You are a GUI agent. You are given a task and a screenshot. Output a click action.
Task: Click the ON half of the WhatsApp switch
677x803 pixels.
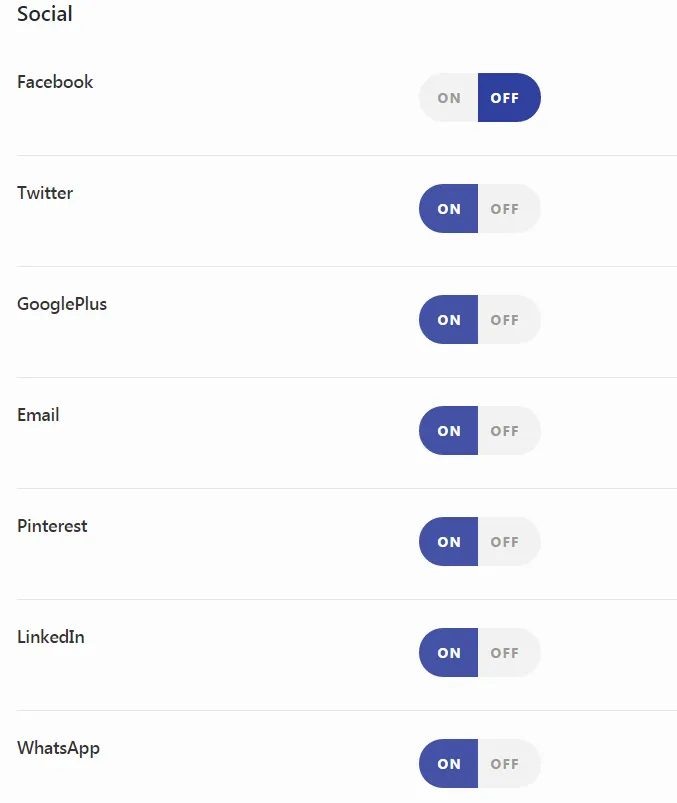(x=449, y=764)
